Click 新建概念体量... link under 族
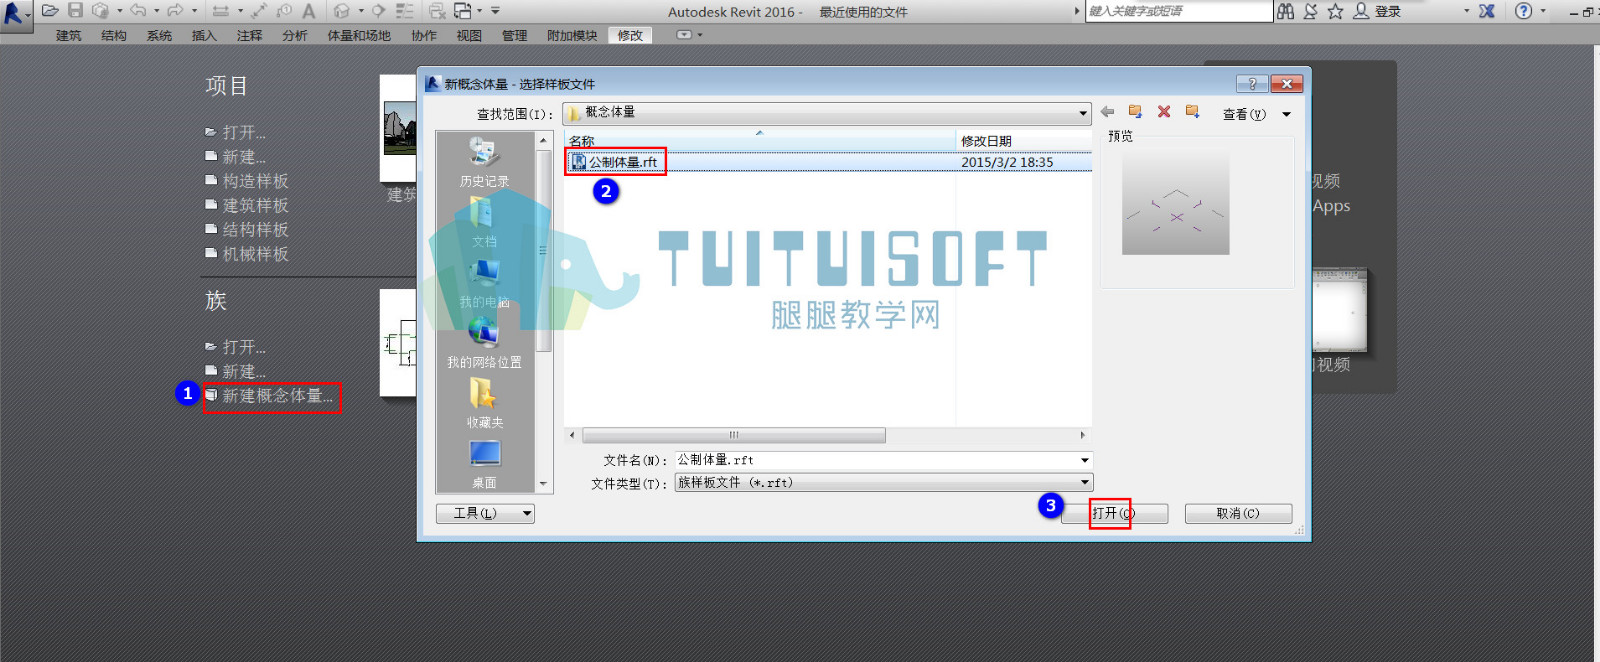The image size is (1600, 662). point(277,396)
